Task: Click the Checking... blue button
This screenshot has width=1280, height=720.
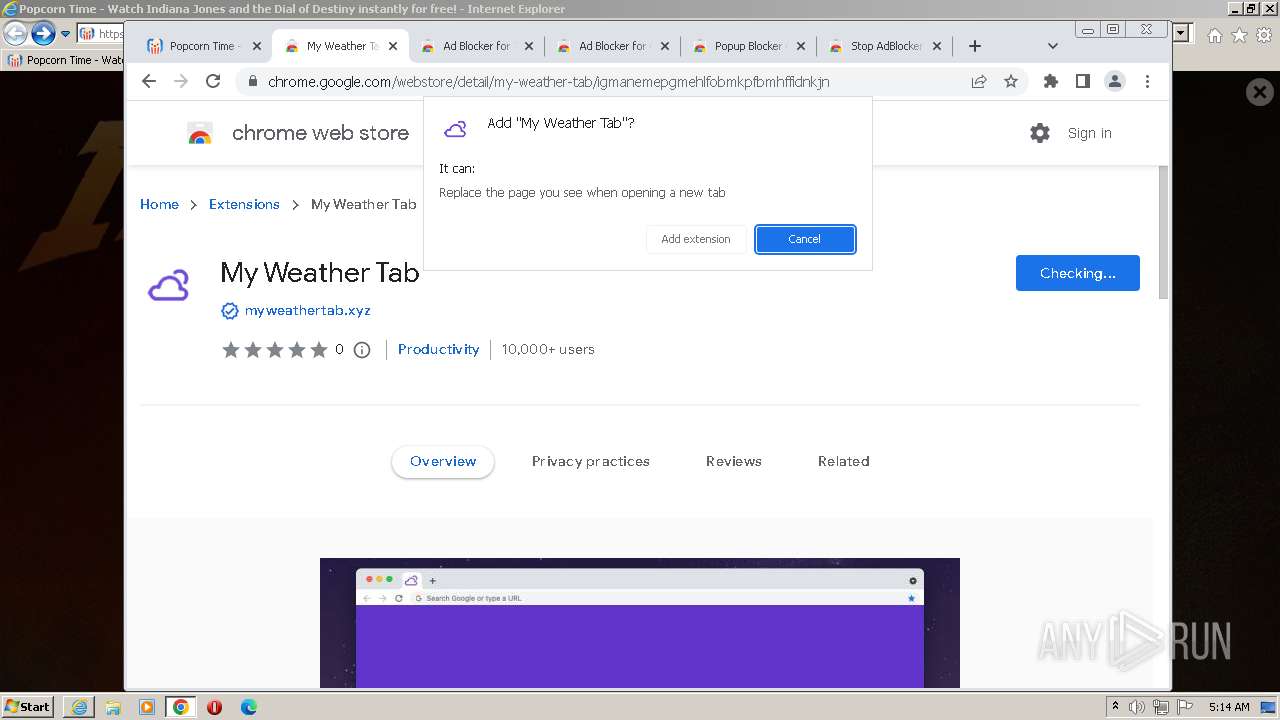Action: click(x=1077, y=273)
